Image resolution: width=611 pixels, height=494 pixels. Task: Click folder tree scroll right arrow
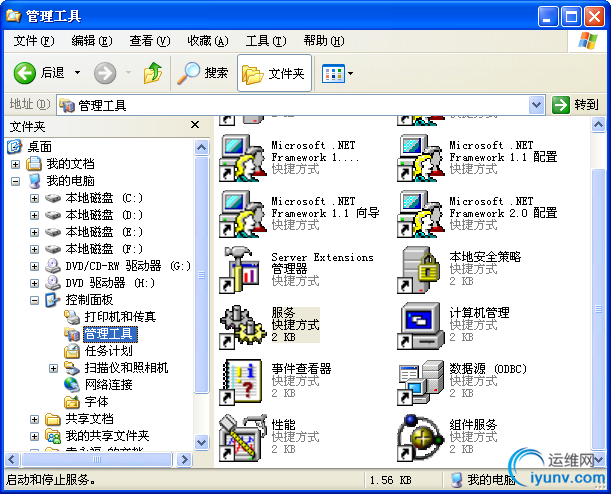184,460
